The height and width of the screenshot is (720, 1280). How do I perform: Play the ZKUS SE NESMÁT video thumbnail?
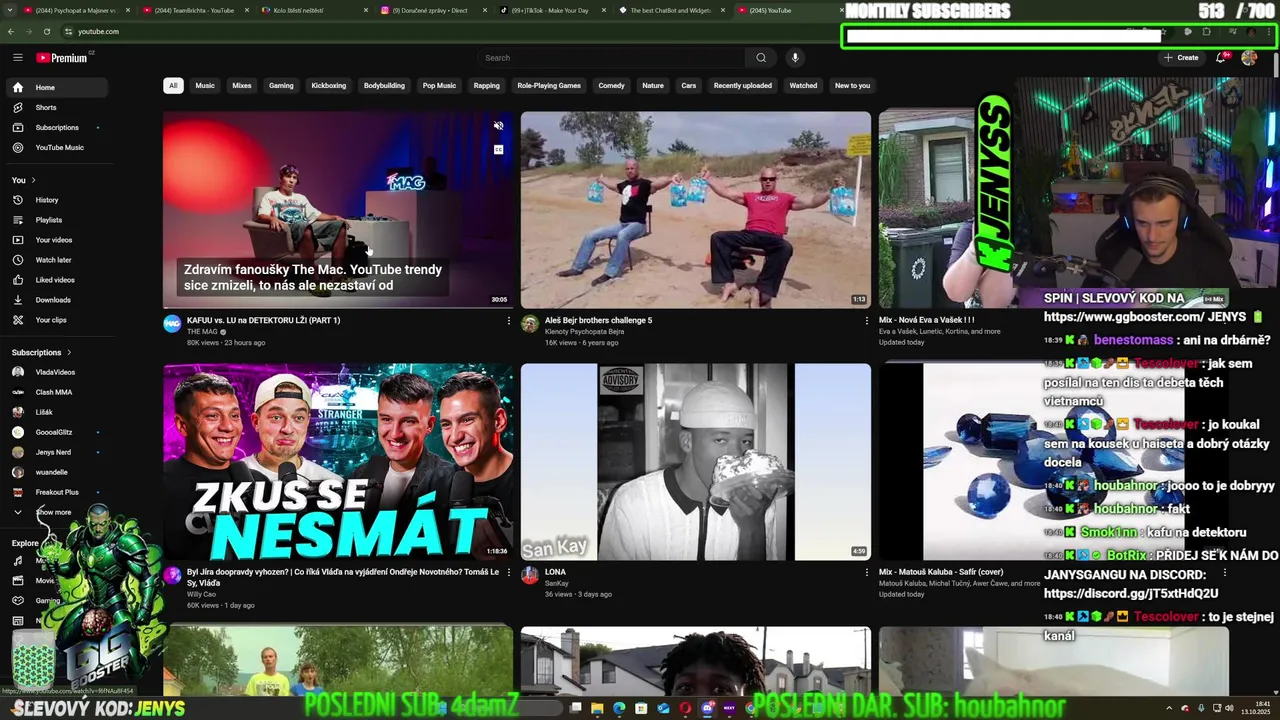(338, 461)
